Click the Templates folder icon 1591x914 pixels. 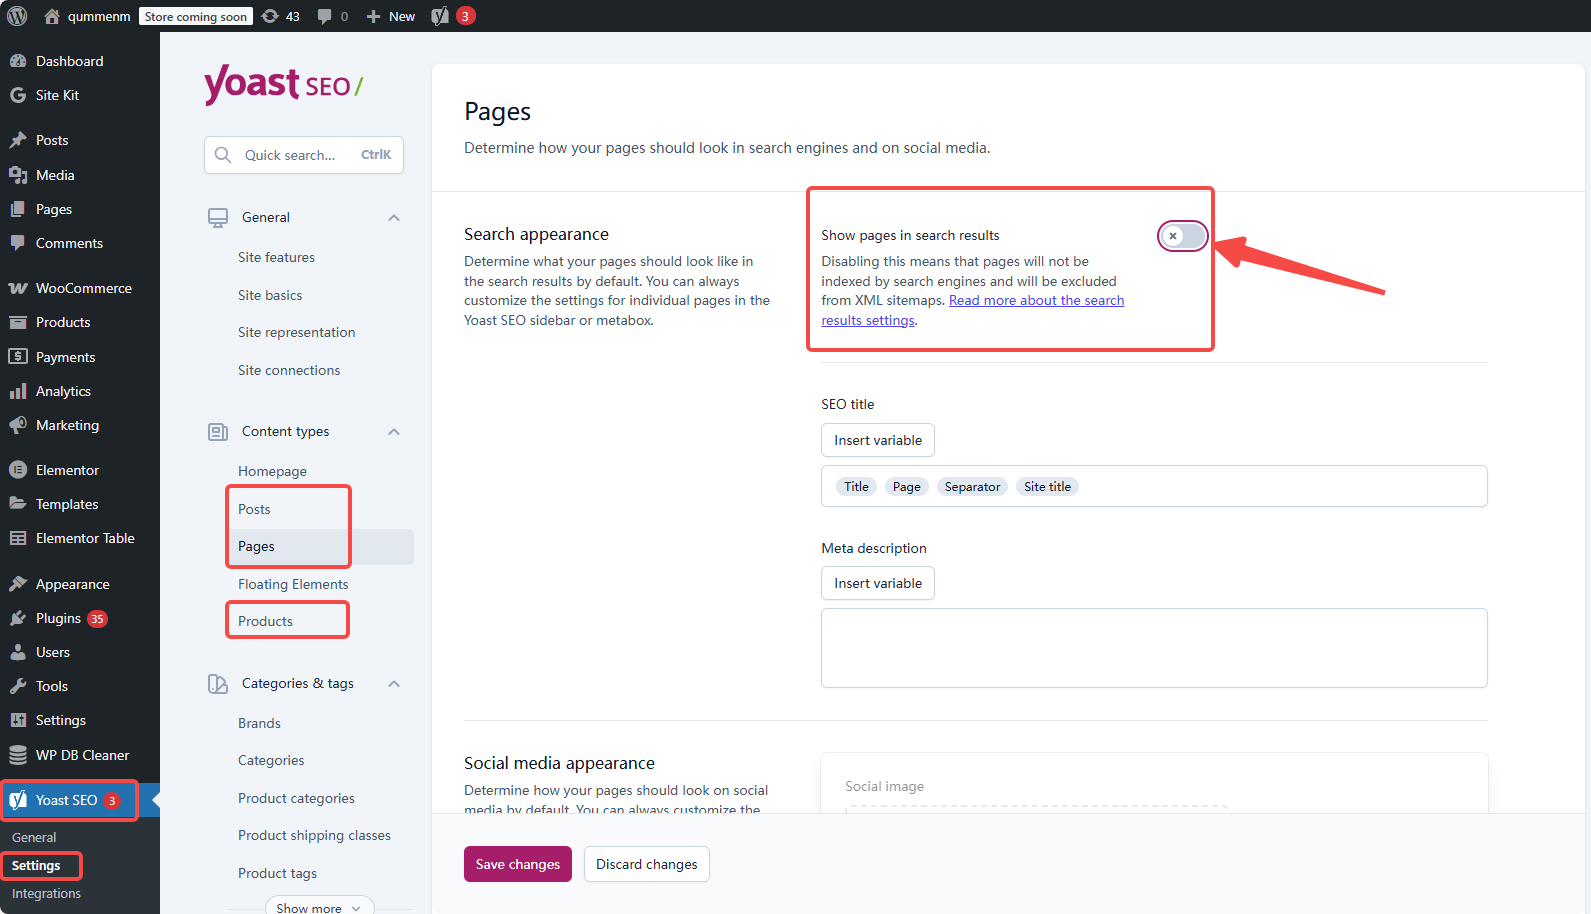(18, 504)
